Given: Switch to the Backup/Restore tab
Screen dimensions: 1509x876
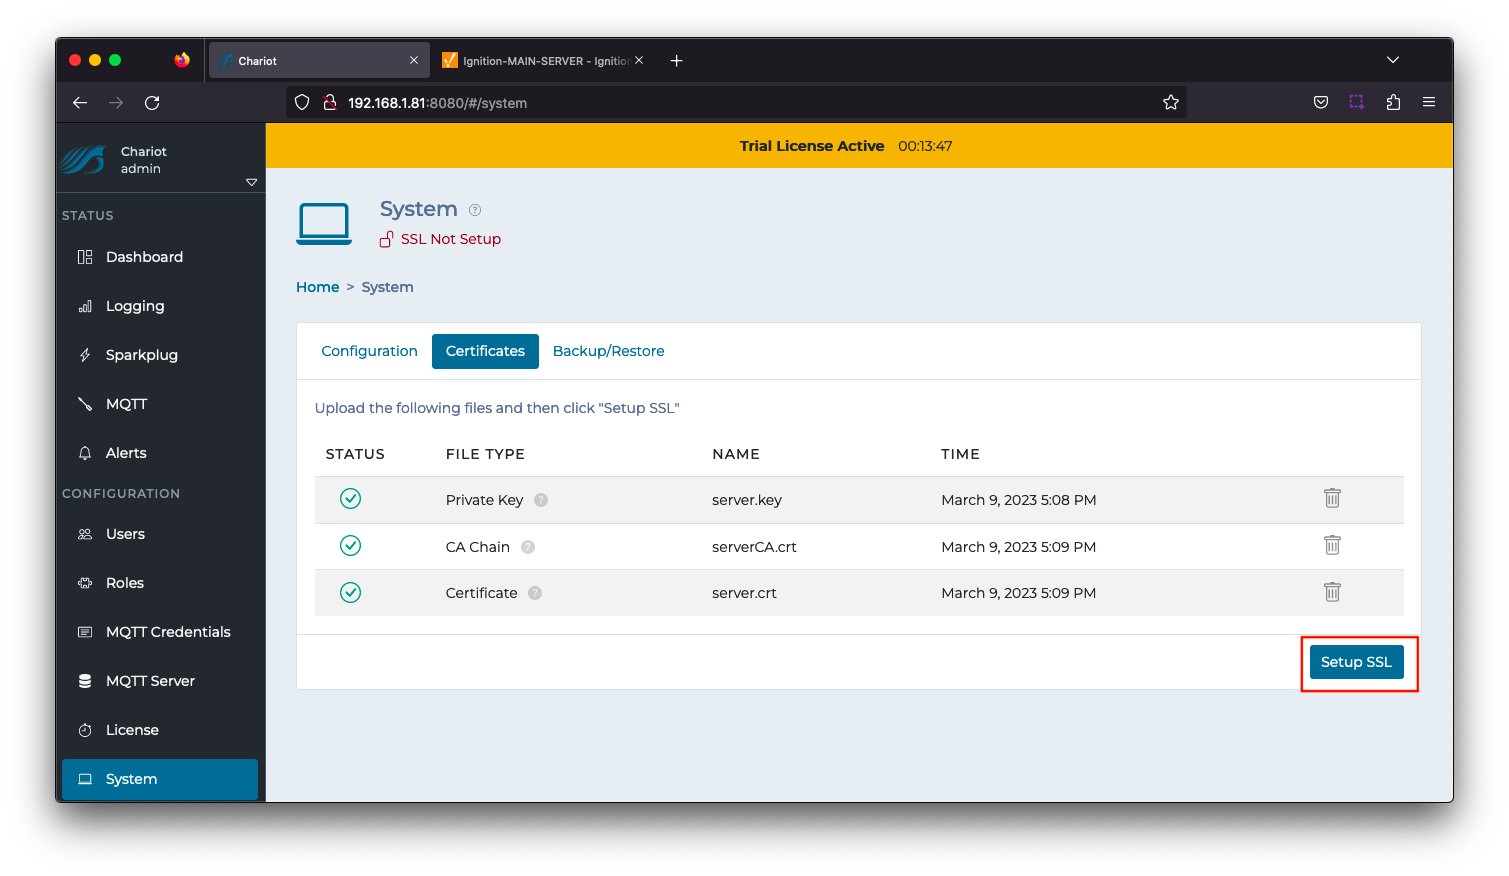Looking at the screenshot, I should pyautogui.click(x=608, y=351).
